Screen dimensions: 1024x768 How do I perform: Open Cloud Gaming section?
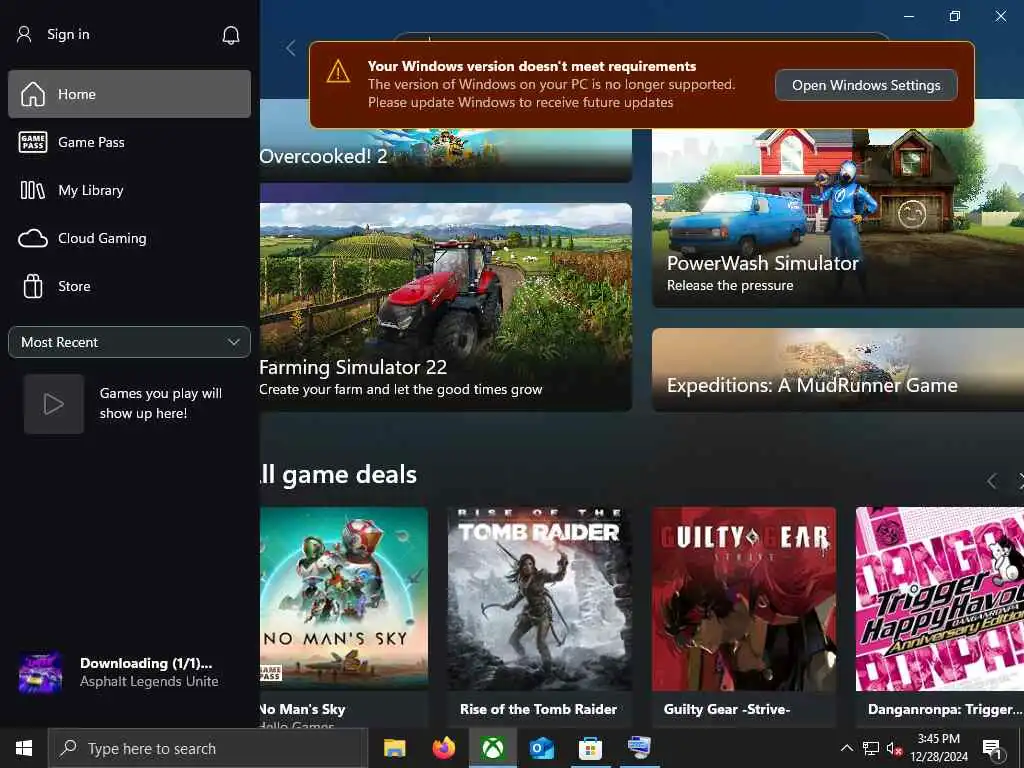129,238
